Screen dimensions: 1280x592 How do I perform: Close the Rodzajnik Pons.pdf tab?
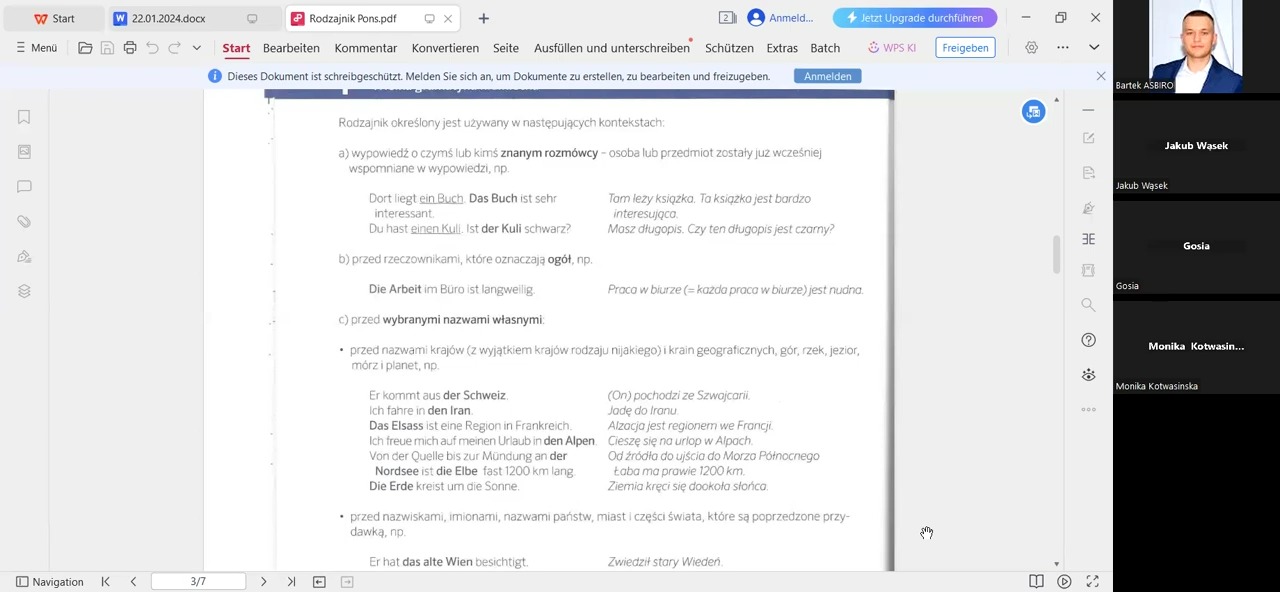pos(448,18)
